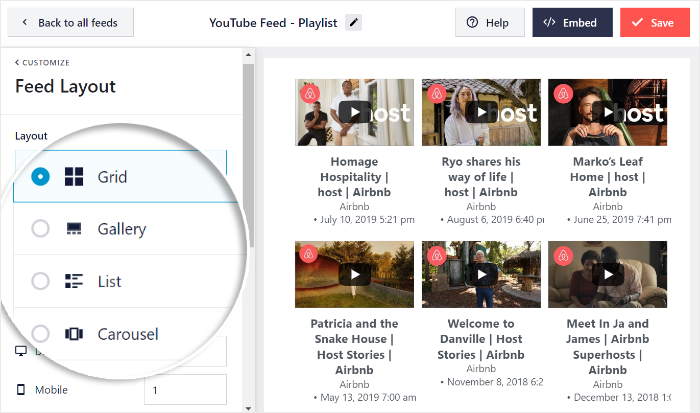The height and width of the screenshot is (413, 700).
Task: Select the List radio button
Action: pos(40,281)
